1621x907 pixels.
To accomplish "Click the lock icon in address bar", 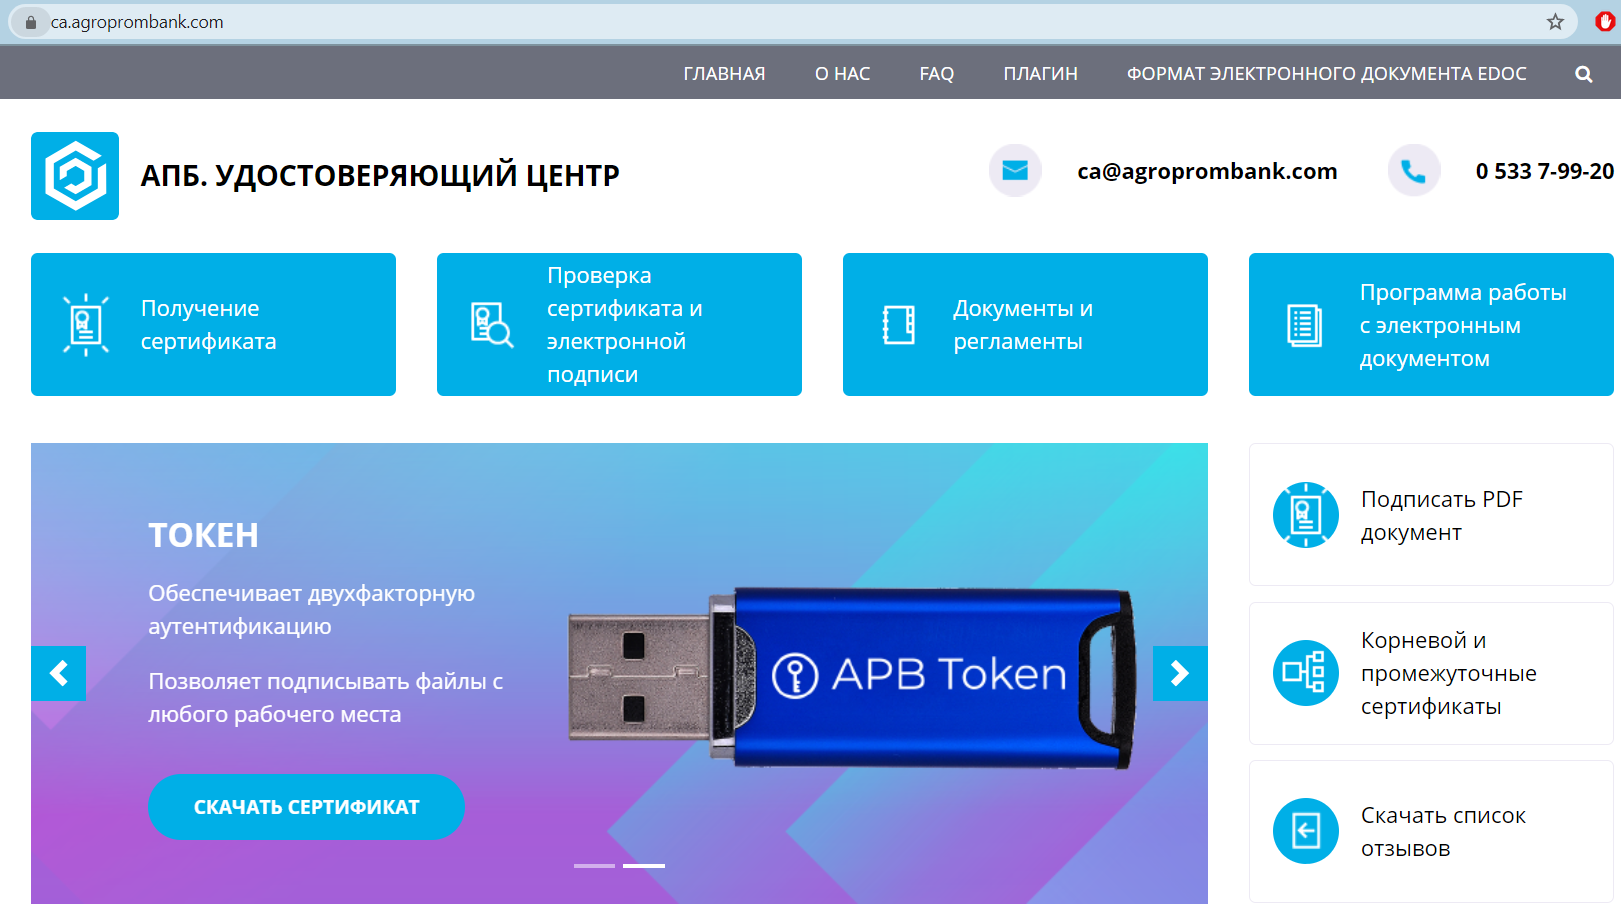I will (x=31, y=22).
